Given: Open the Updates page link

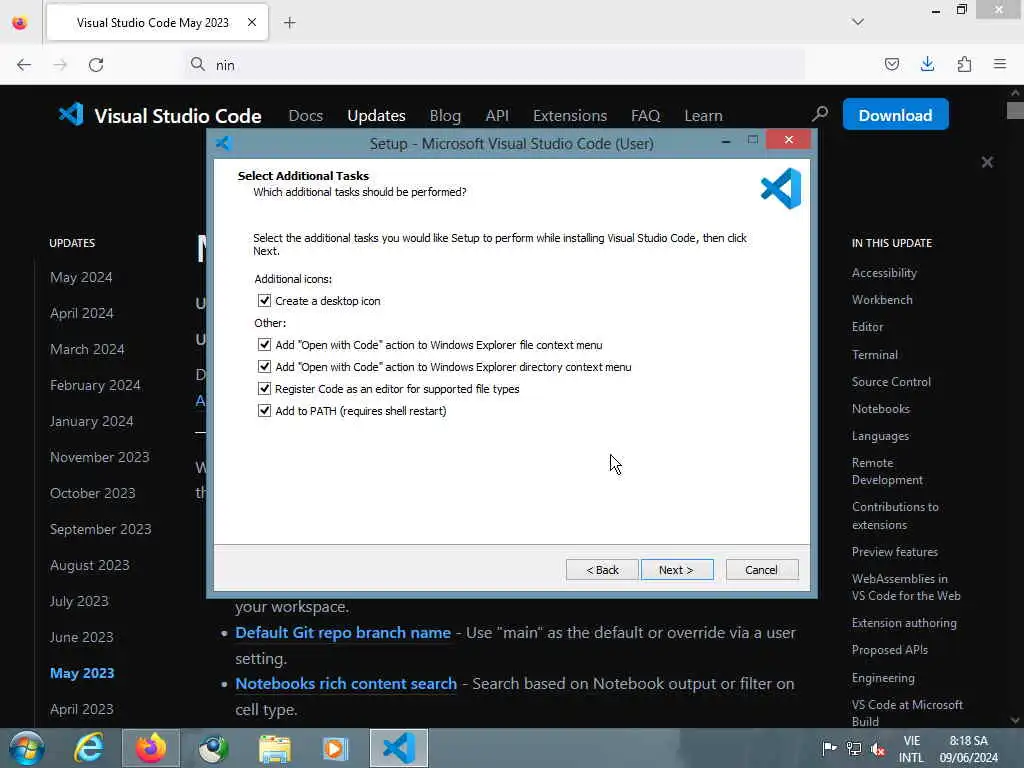Looking at the screenshot, I should pyautogui.click(x=376, y=116).
